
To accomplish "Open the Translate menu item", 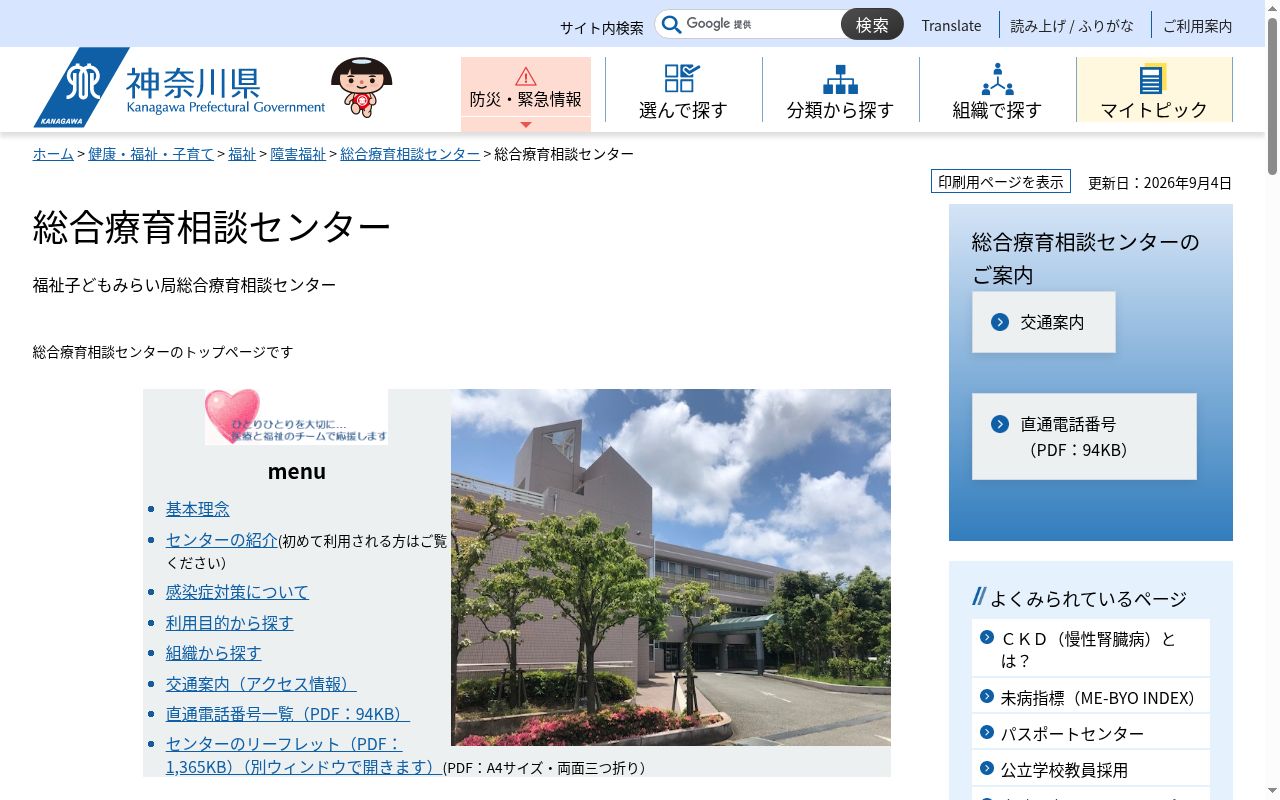I will coord(951,26).
